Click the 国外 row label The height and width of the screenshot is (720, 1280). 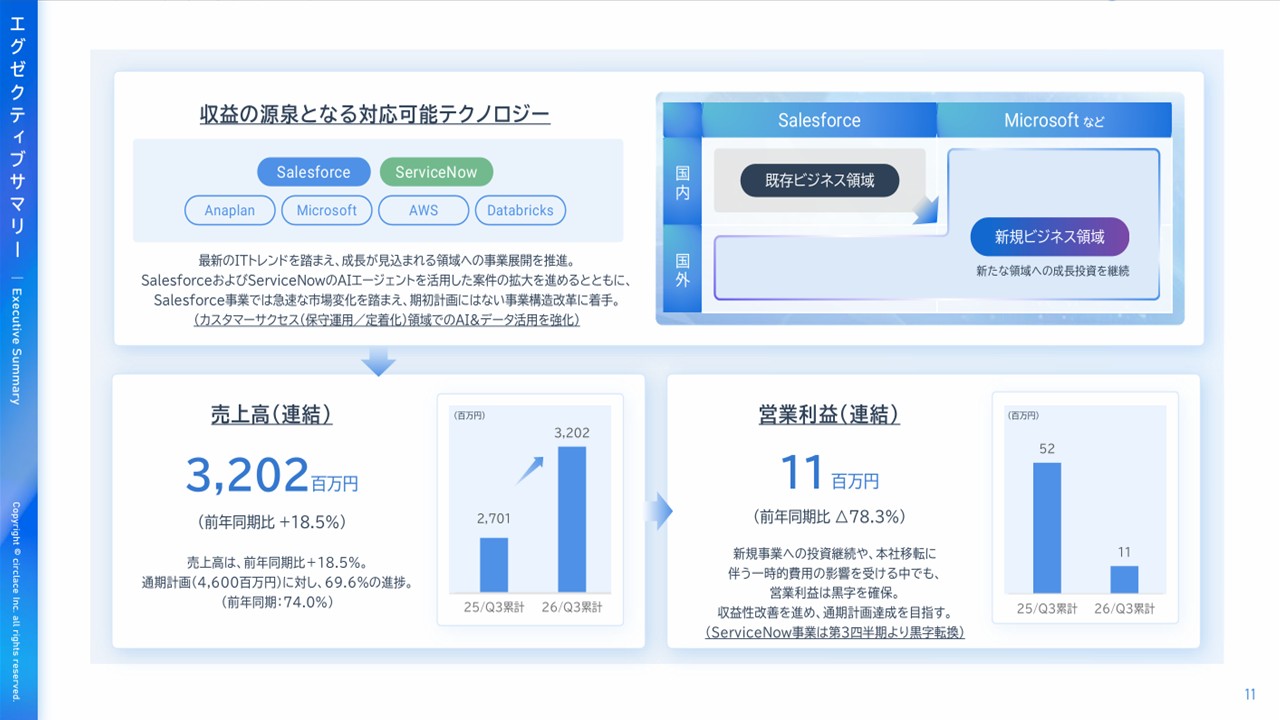pos(682,270)
